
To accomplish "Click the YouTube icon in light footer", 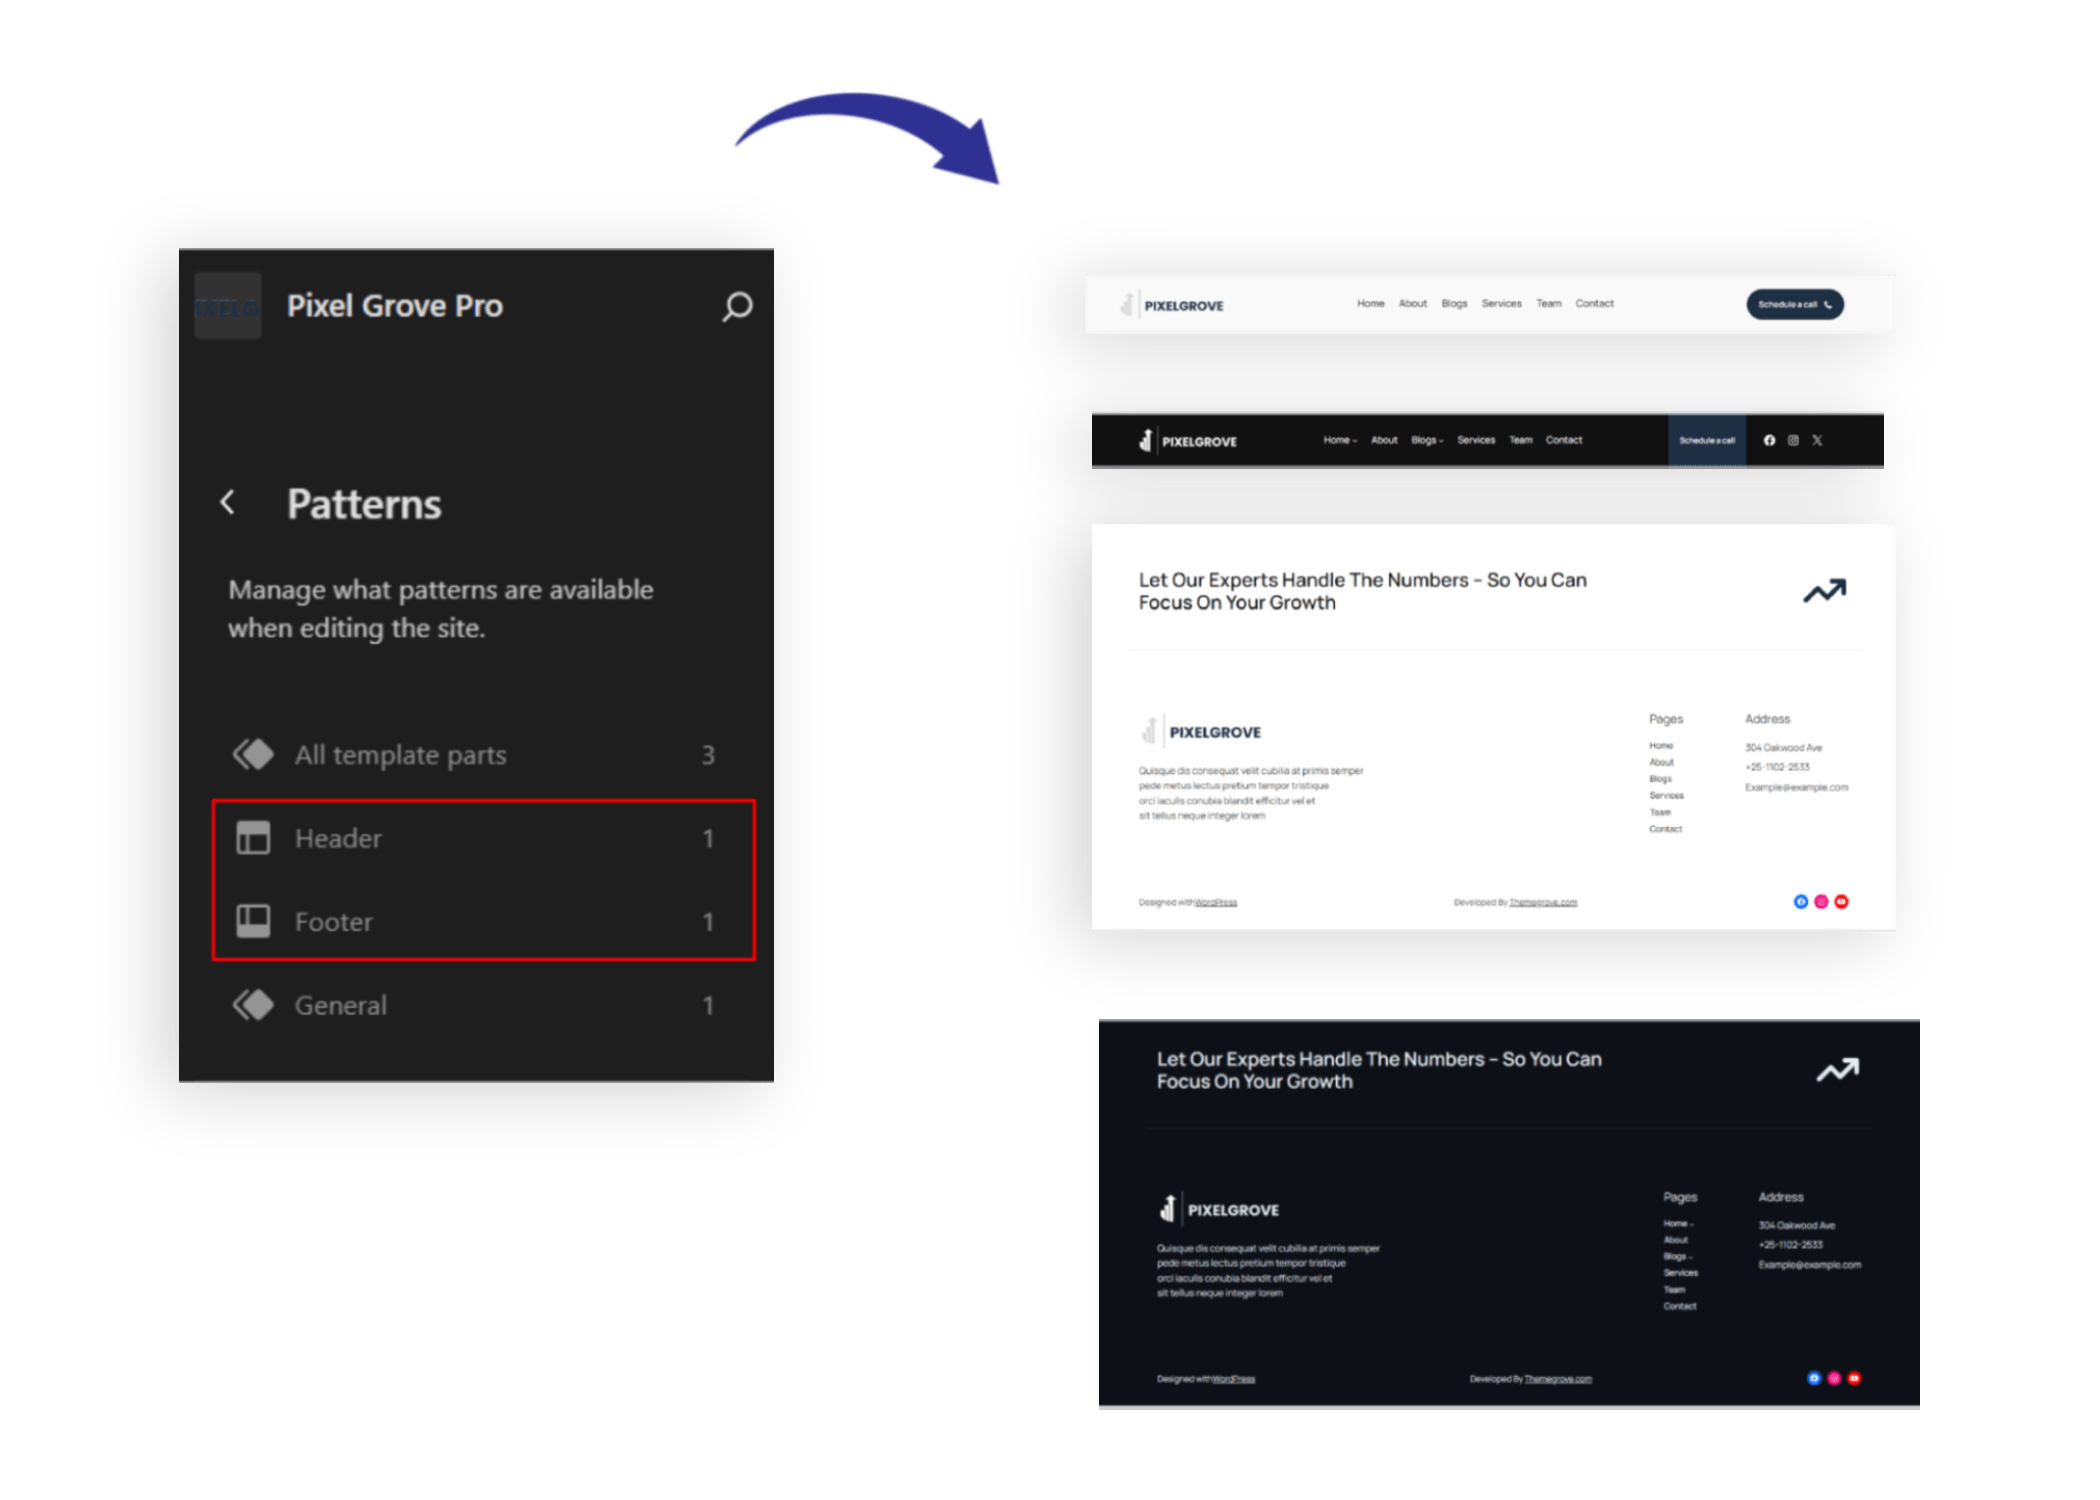I will tap(1841, 901).
